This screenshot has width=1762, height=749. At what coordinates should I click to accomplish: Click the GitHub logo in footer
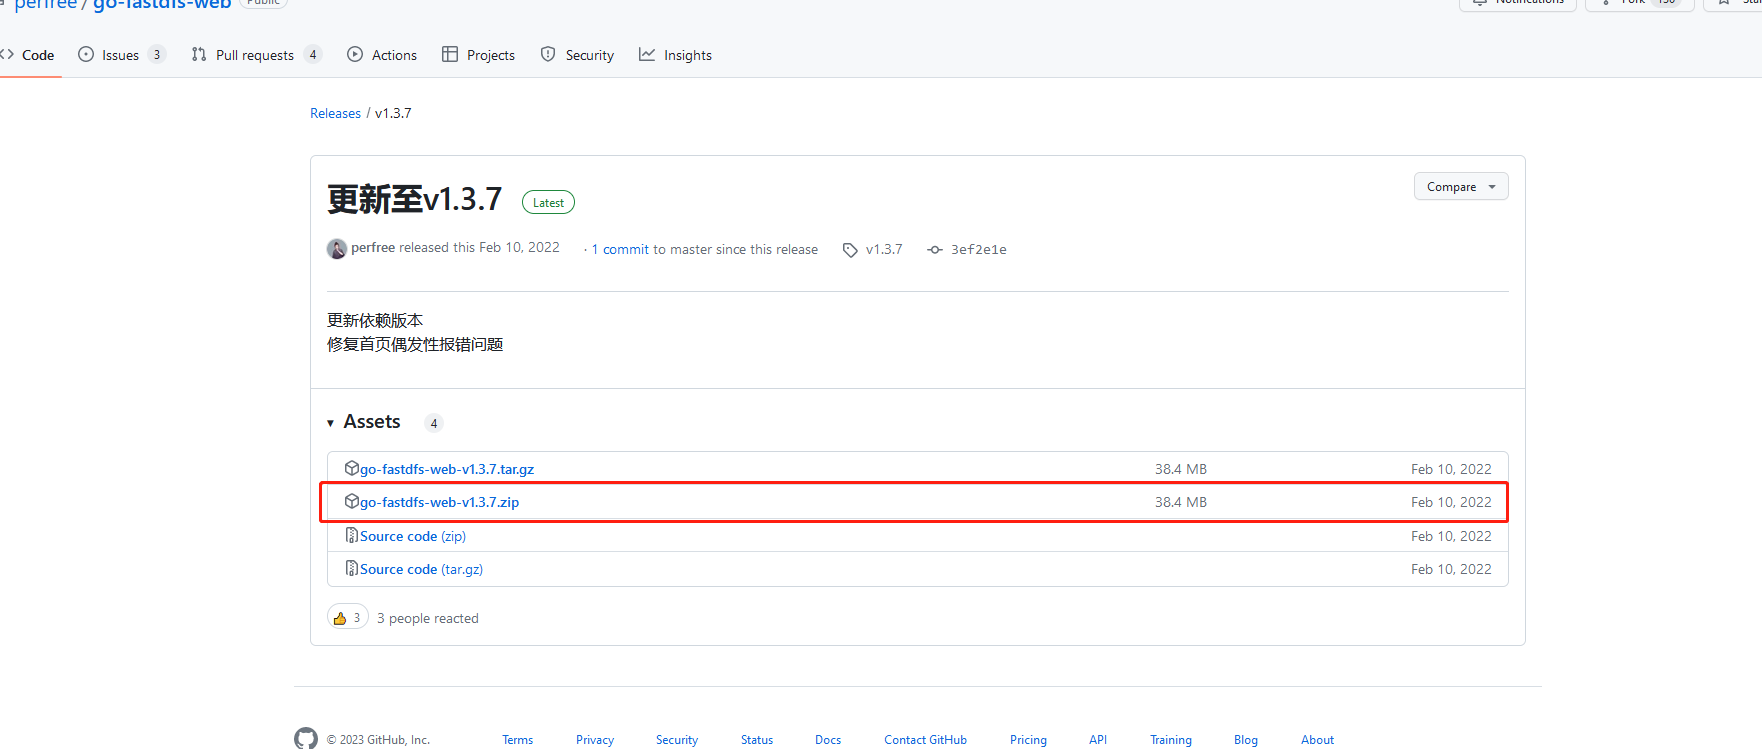click(x=306, y=739)
